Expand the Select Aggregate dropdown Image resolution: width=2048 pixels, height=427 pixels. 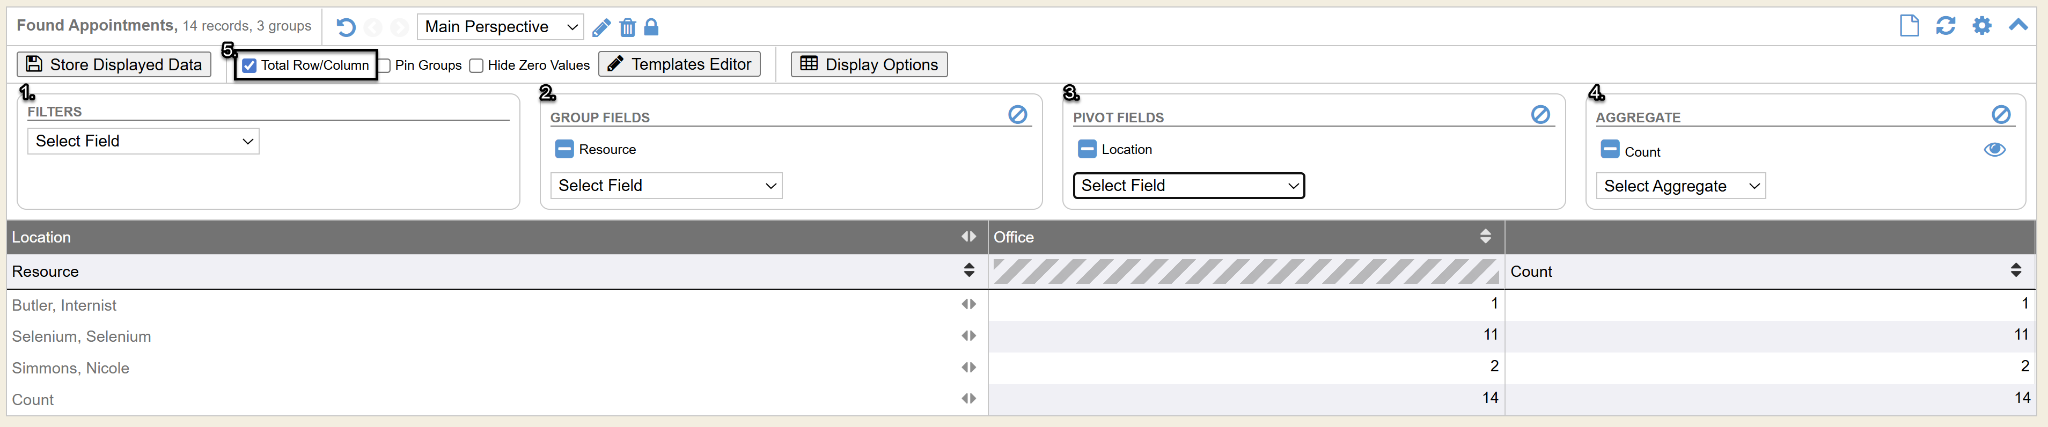1680,186
